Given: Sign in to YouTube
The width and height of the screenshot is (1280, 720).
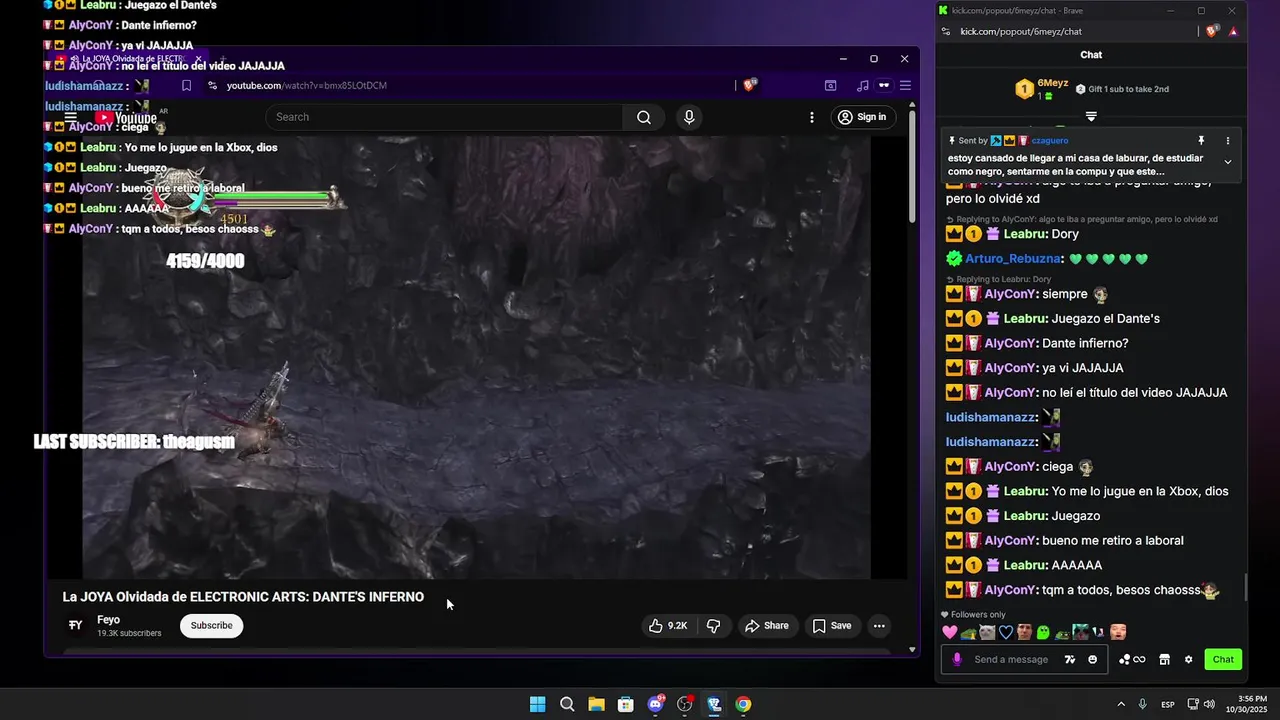Looking at the screenshot, I should click(862, 117).
